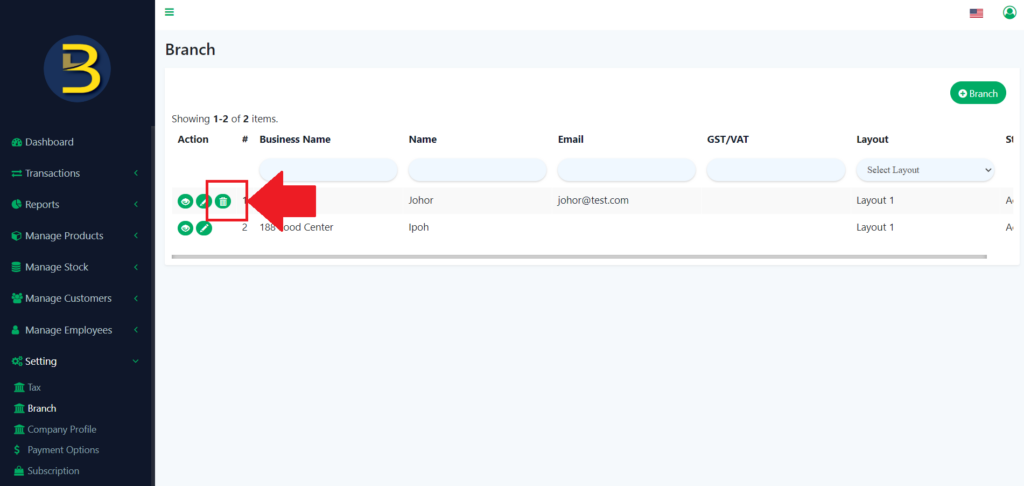Click the horizontal scrollbar under the table
The height and width of the screenshot is (486, 1024).
tap(579, 257)
